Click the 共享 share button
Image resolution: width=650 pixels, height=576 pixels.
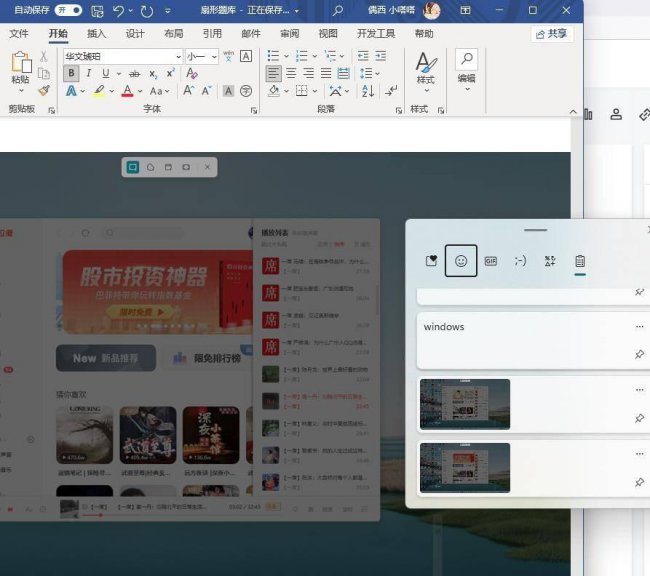click(x=552, y=34)
